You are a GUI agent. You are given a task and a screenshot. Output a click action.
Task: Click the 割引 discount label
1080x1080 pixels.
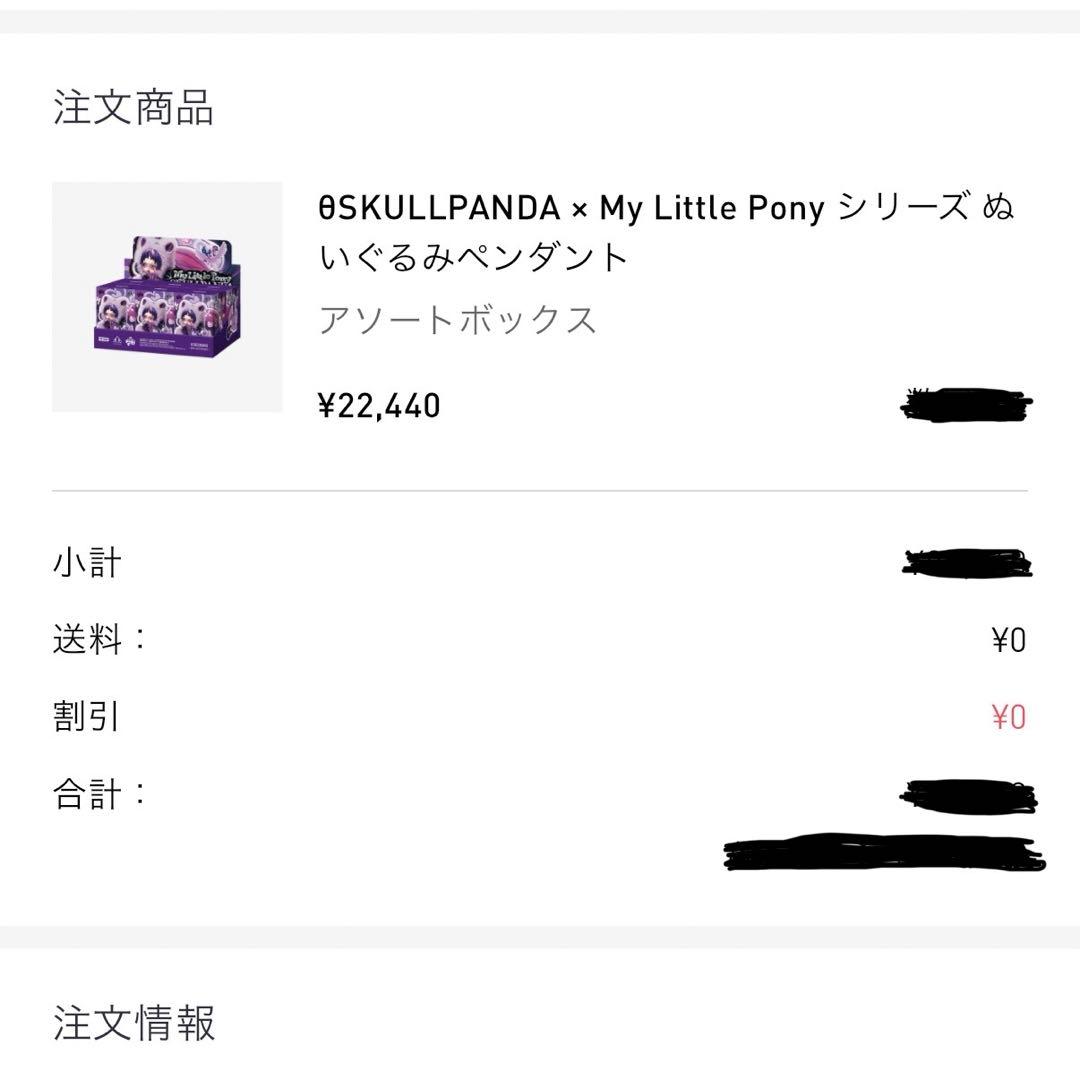click(x=86, y=717)
